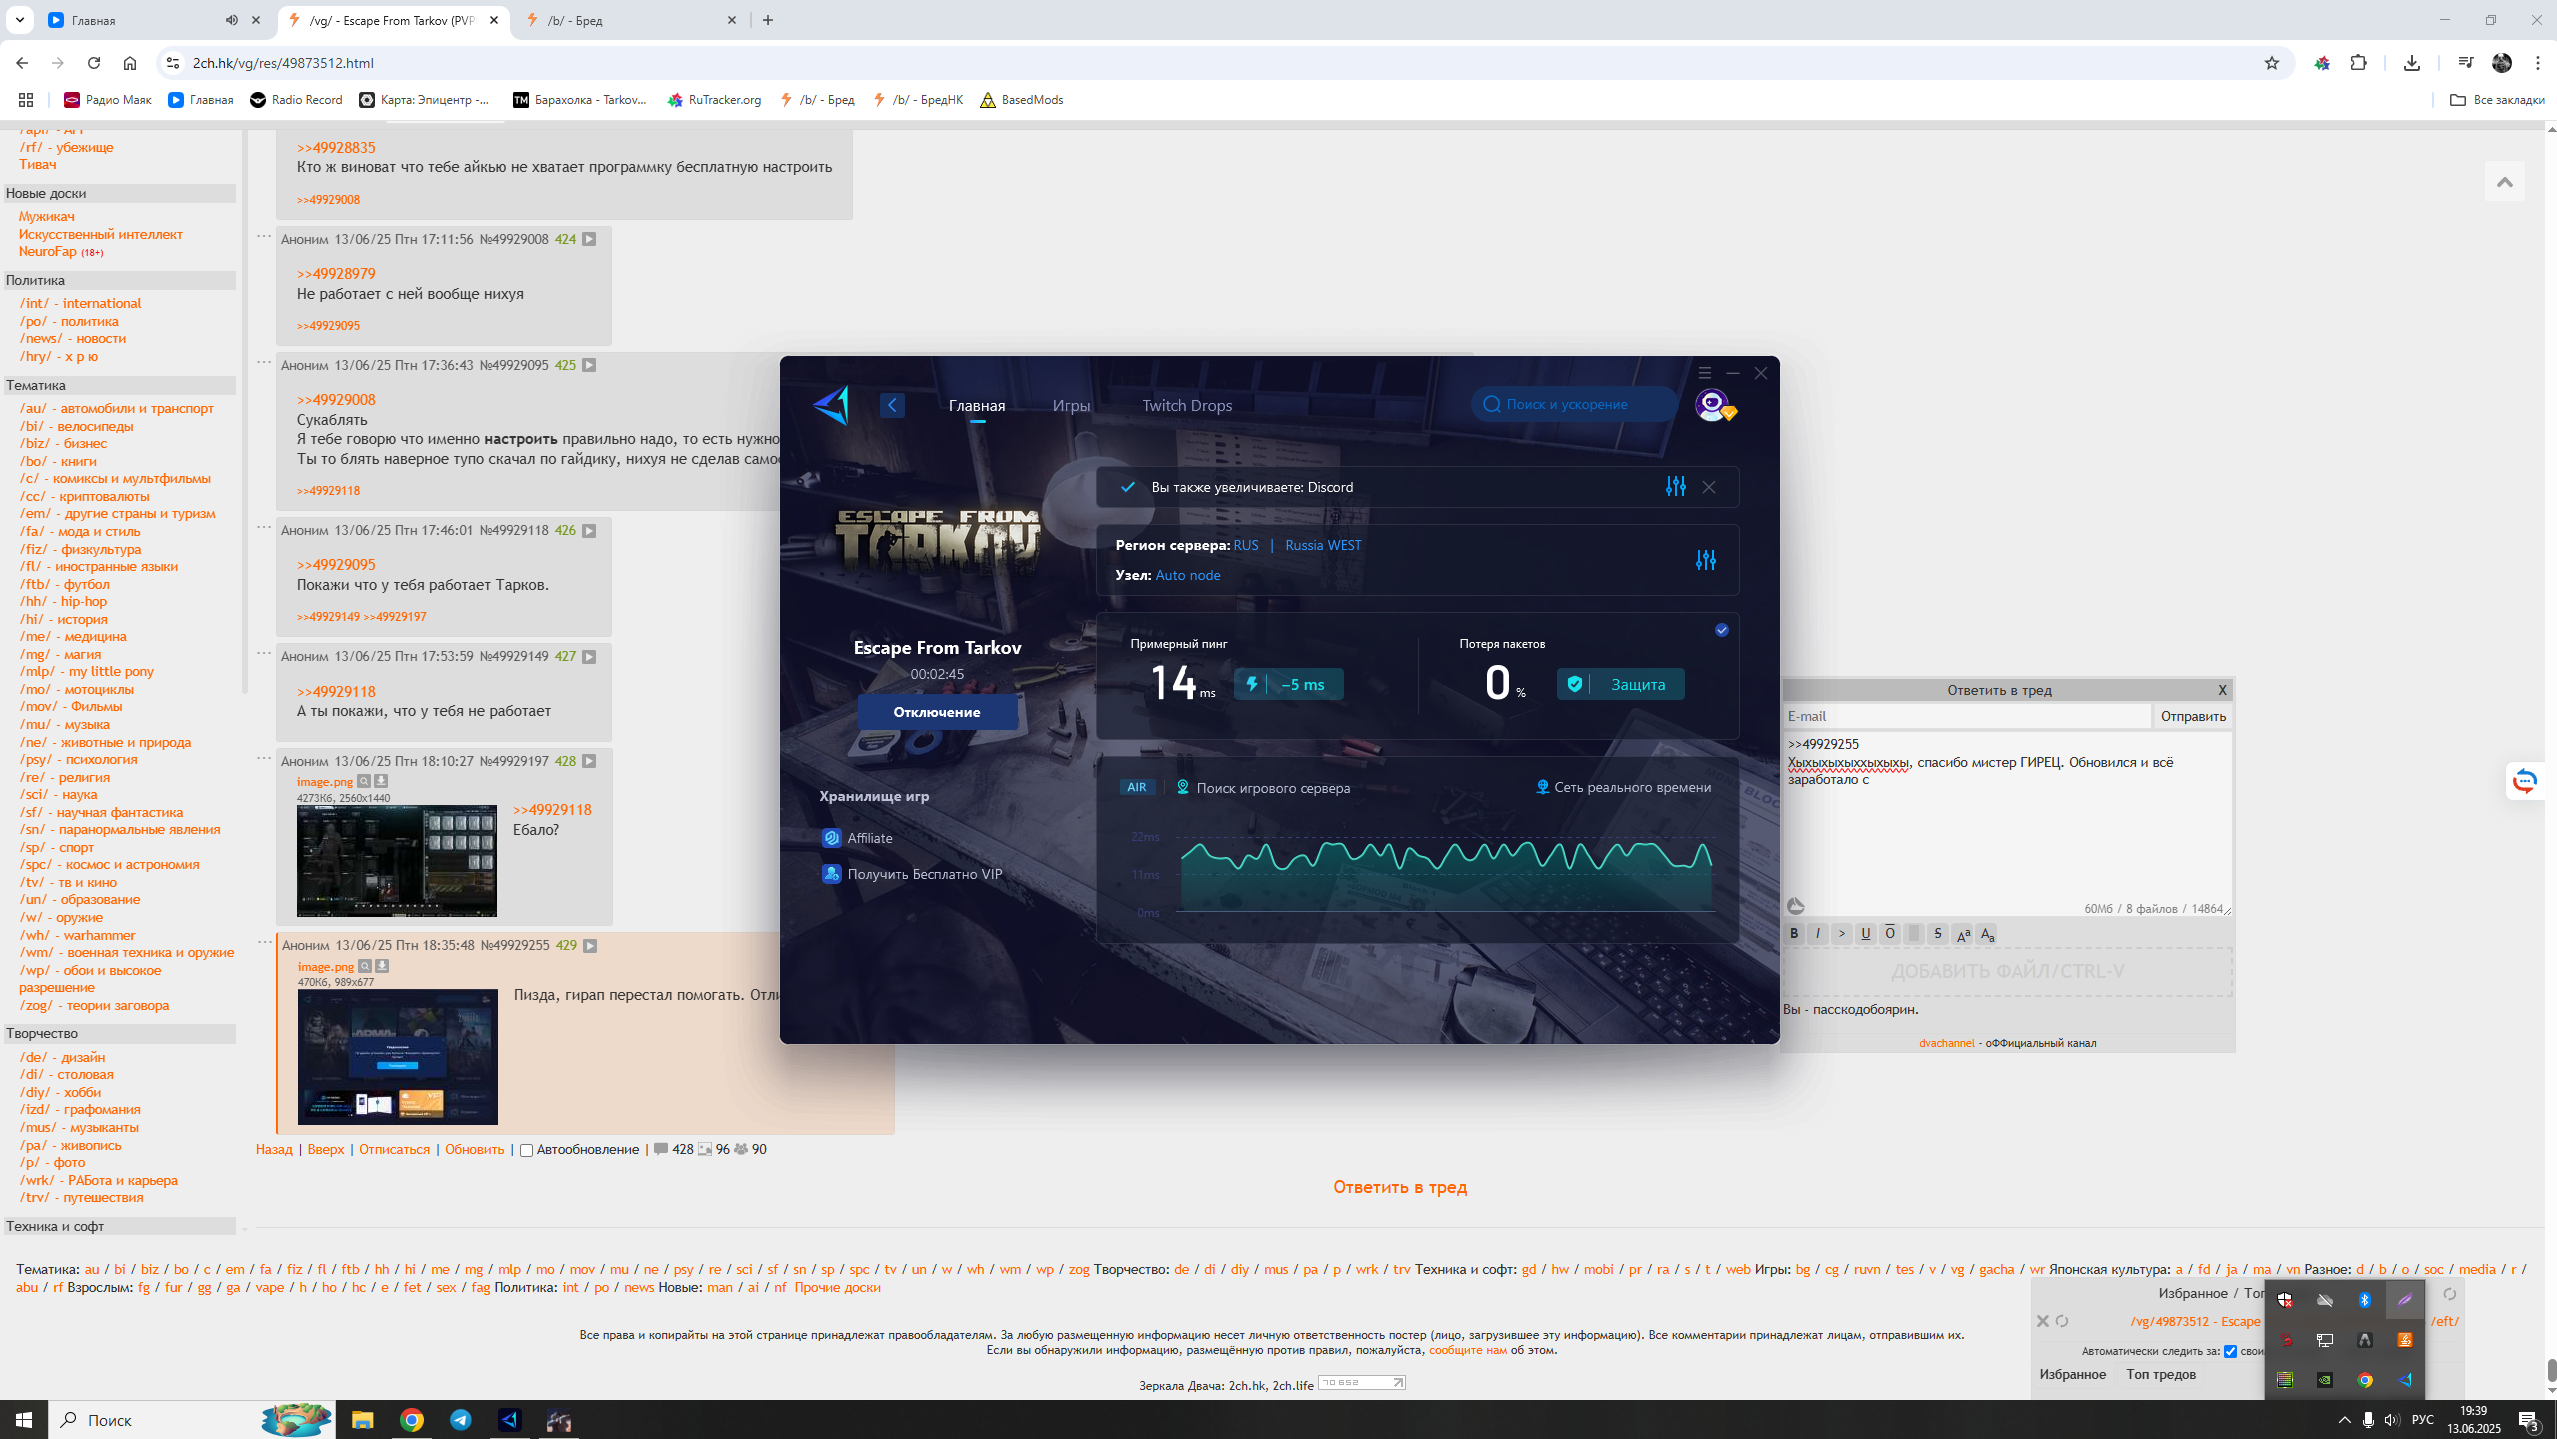
Task: Toggle the packet loss Защита protection
Action: [x=1620, y=684]
